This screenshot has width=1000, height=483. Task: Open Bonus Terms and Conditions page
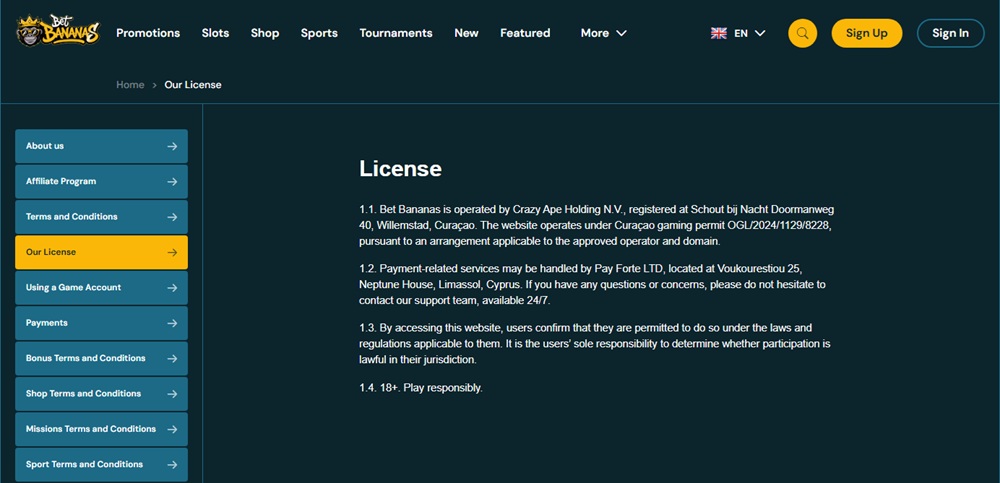pos(101,359)
